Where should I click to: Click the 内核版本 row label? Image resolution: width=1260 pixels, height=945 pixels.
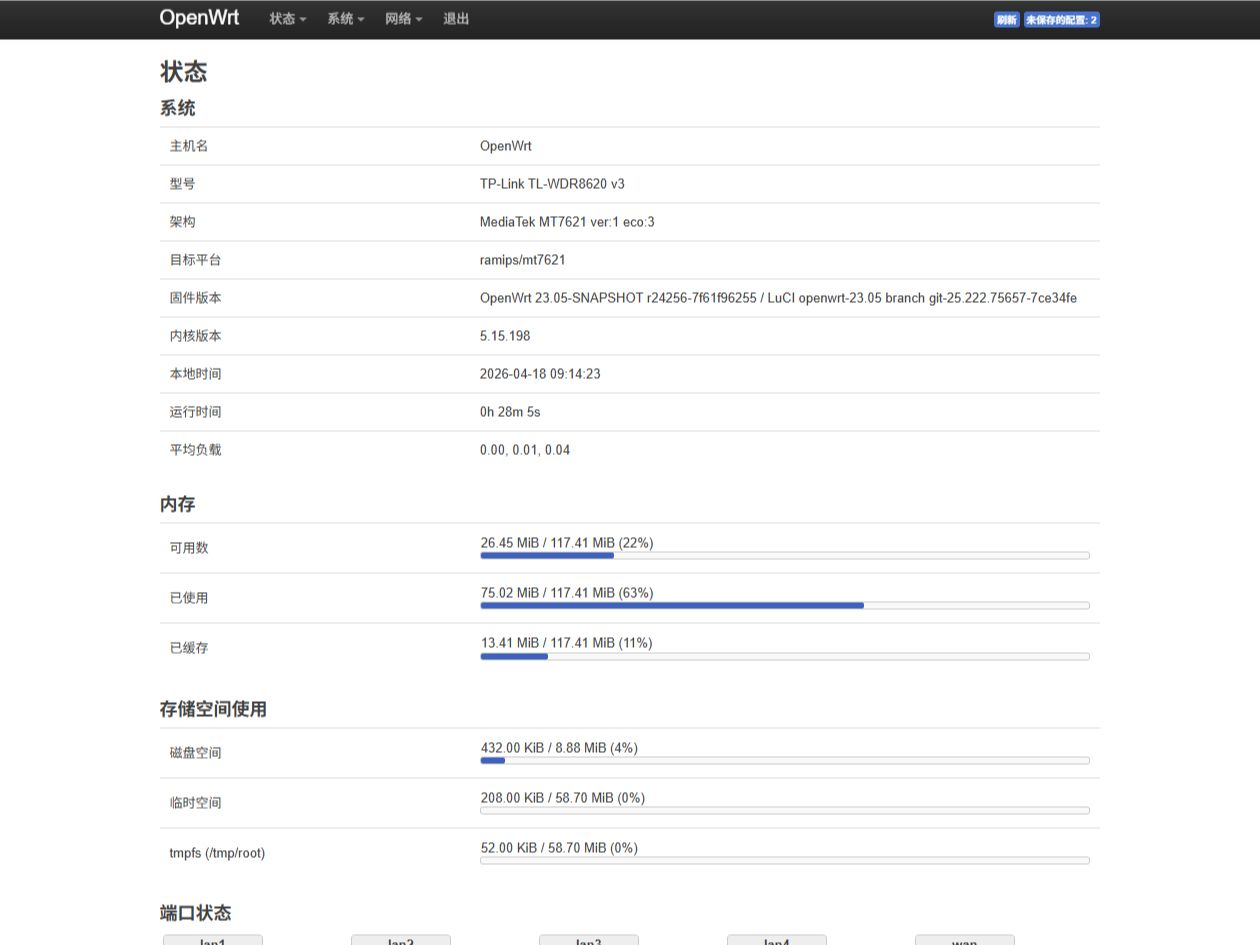click(196, 336)
